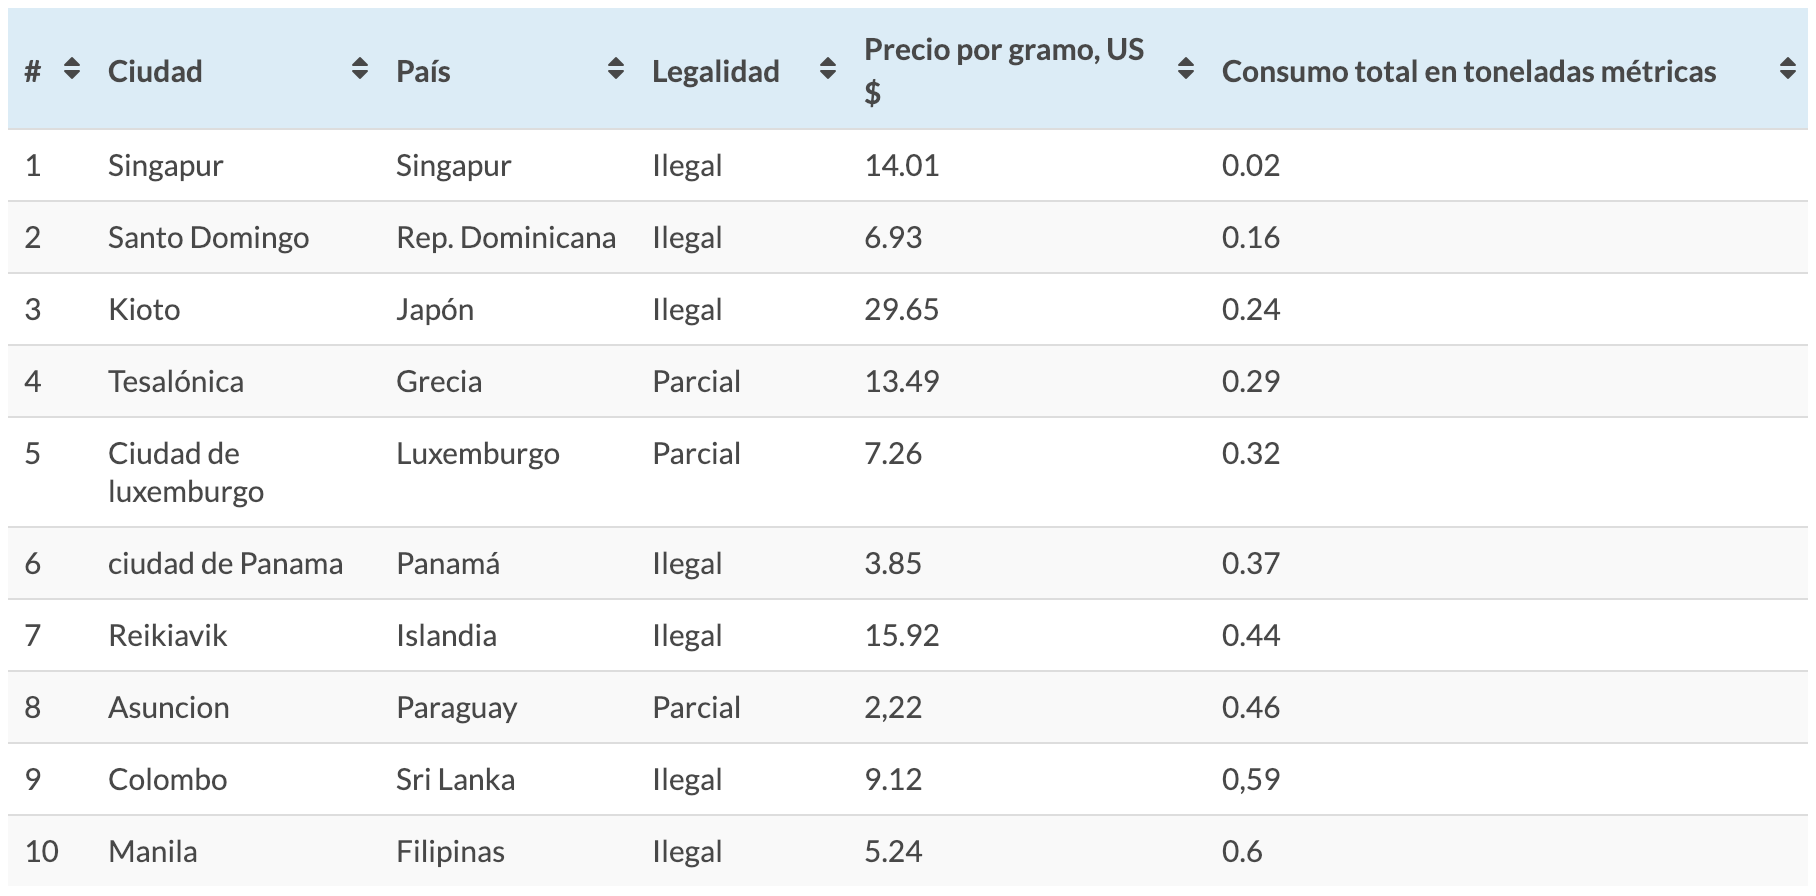
Task: Click the sort icon for Precio por gramo
Action: point(1186,70)
